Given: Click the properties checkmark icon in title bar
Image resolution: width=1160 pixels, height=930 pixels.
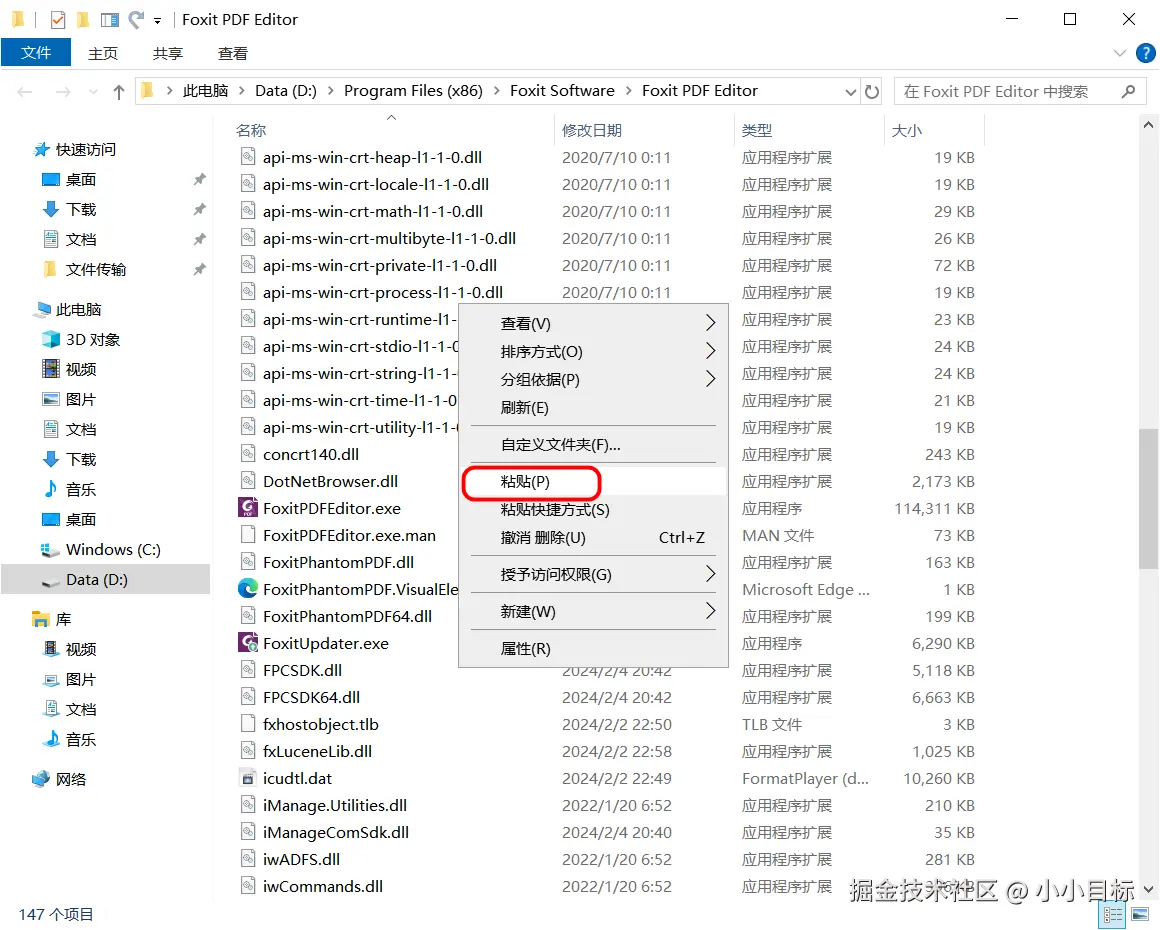Looking at the screenshot, I should [58, 19].
